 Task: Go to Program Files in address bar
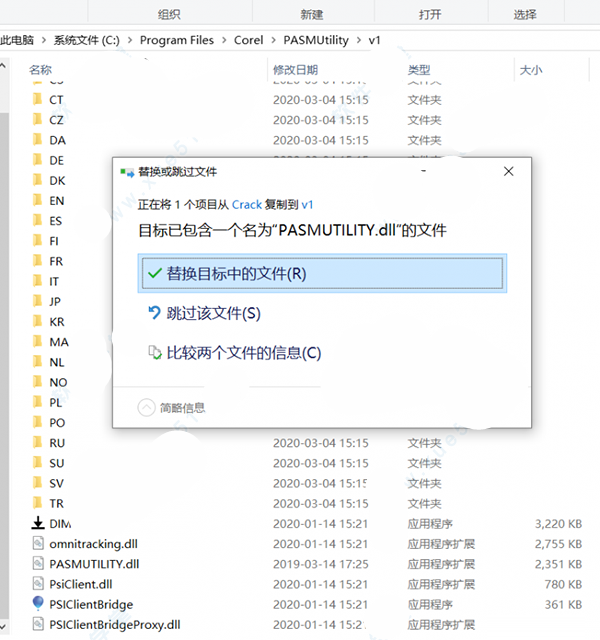177,40
